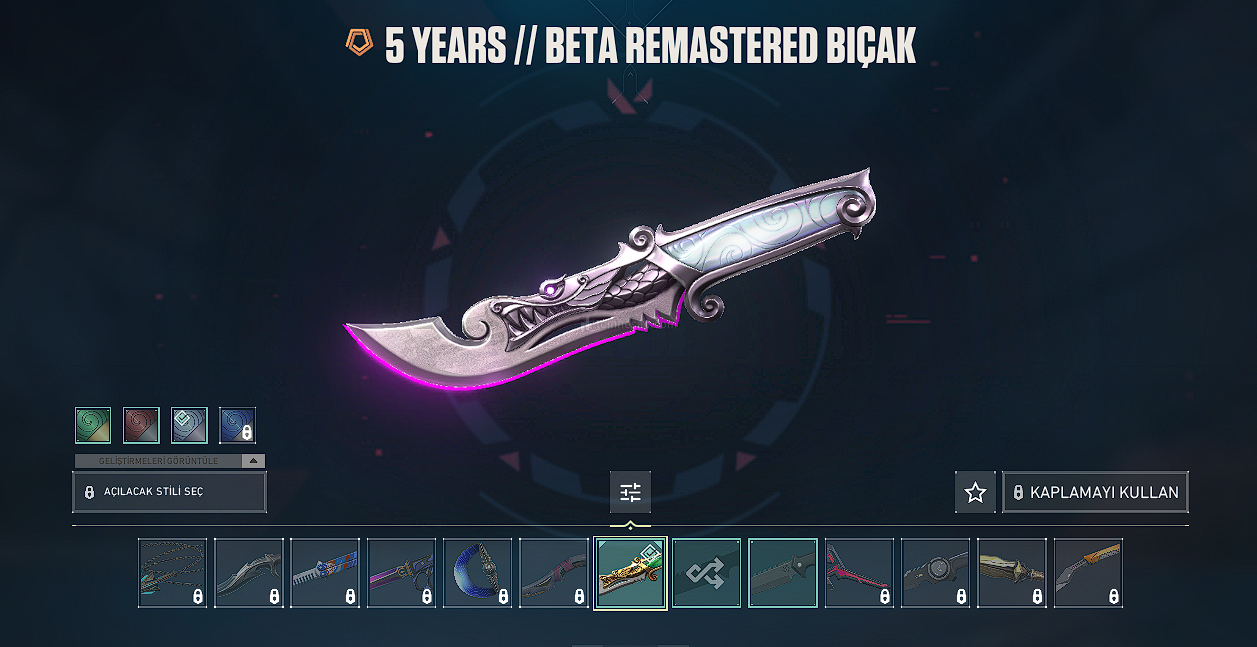
Task: Select the locked red-edged black blade thumbnail
Action: coord(860,573)
